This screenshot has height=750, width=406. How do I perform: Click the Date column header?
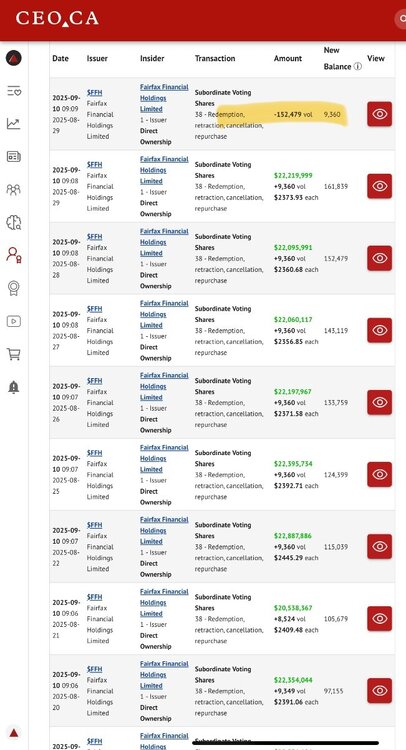click(x=60, y=58)
